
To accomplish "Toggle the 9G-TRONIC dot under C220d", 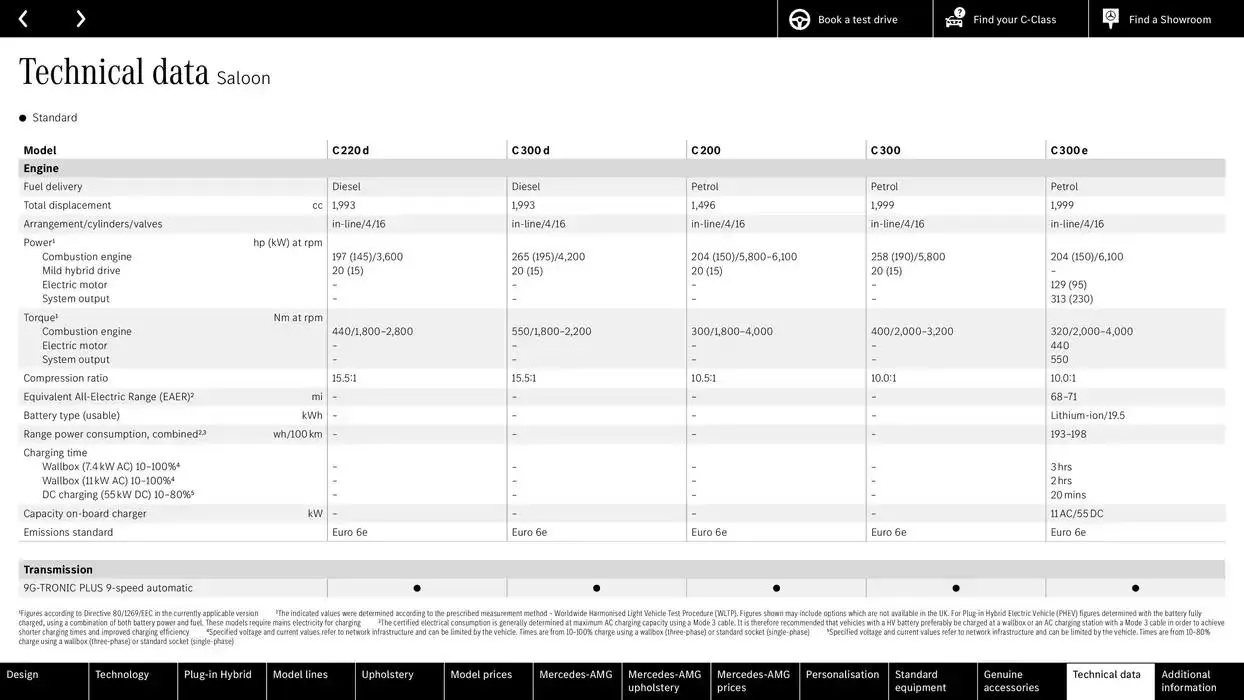I will (416, 587).
